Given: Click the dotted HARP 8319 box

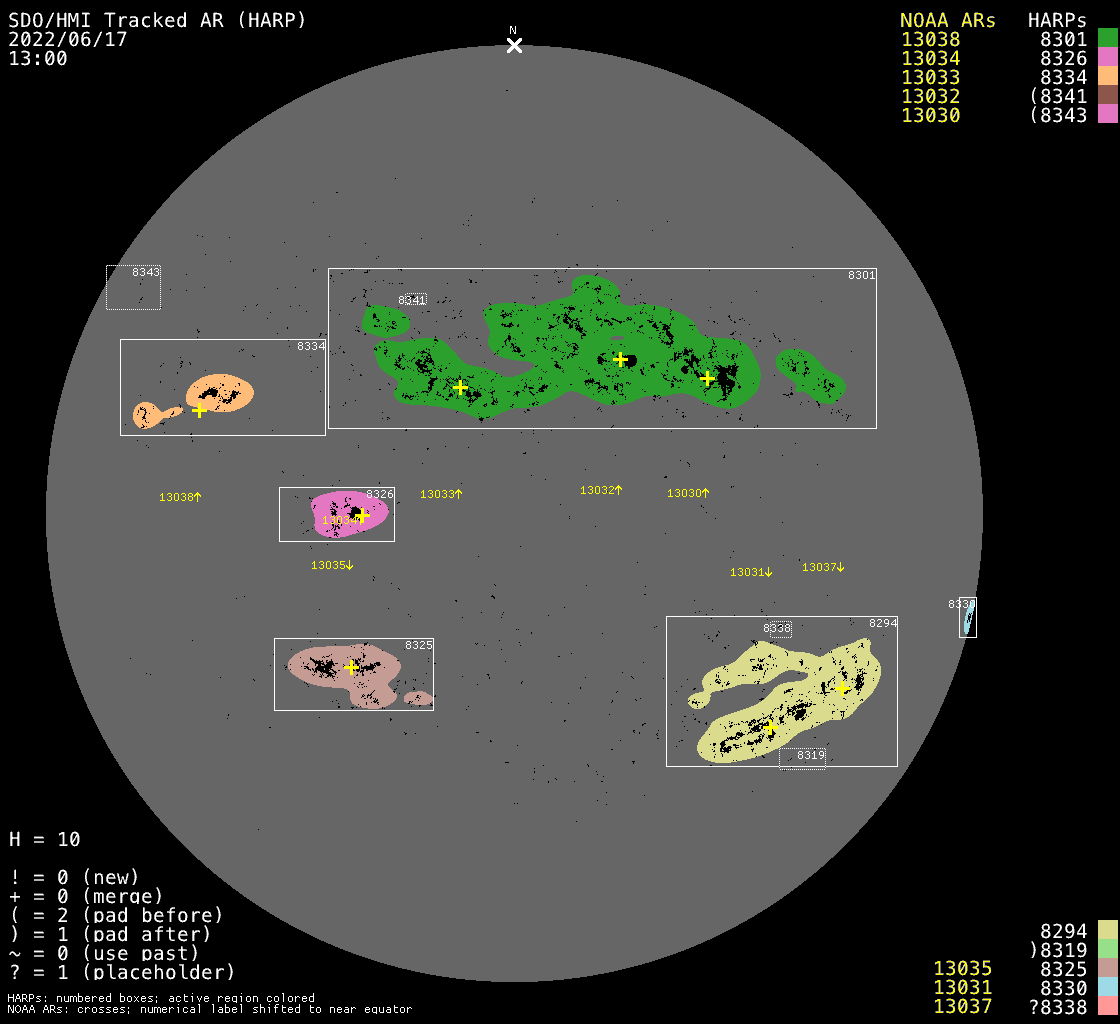Looking at the screenshot, I should 802,759.
